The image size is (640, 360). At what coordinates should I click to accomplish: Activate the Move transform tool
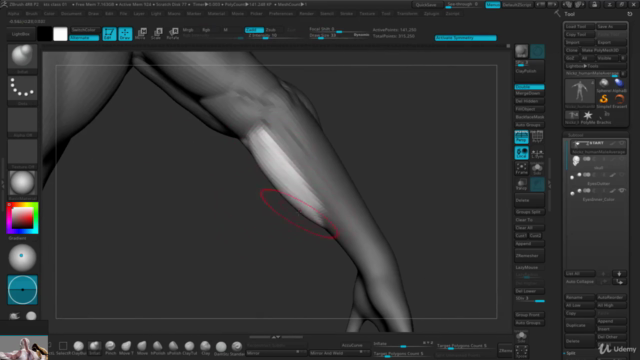141,33
